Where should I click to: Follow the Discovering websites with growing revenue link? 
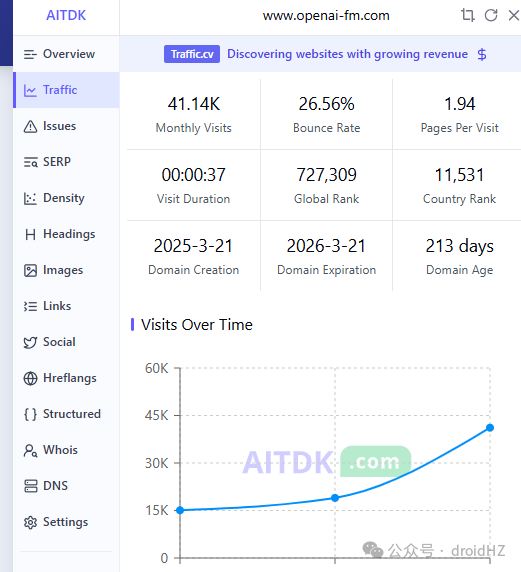click(347, 54)
